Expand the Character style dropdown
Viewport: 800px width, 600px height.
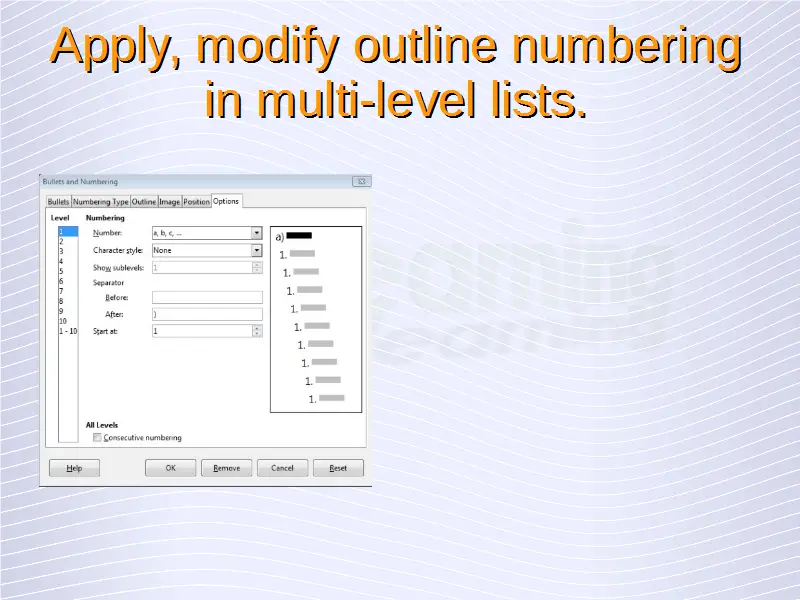pos(256,251)
